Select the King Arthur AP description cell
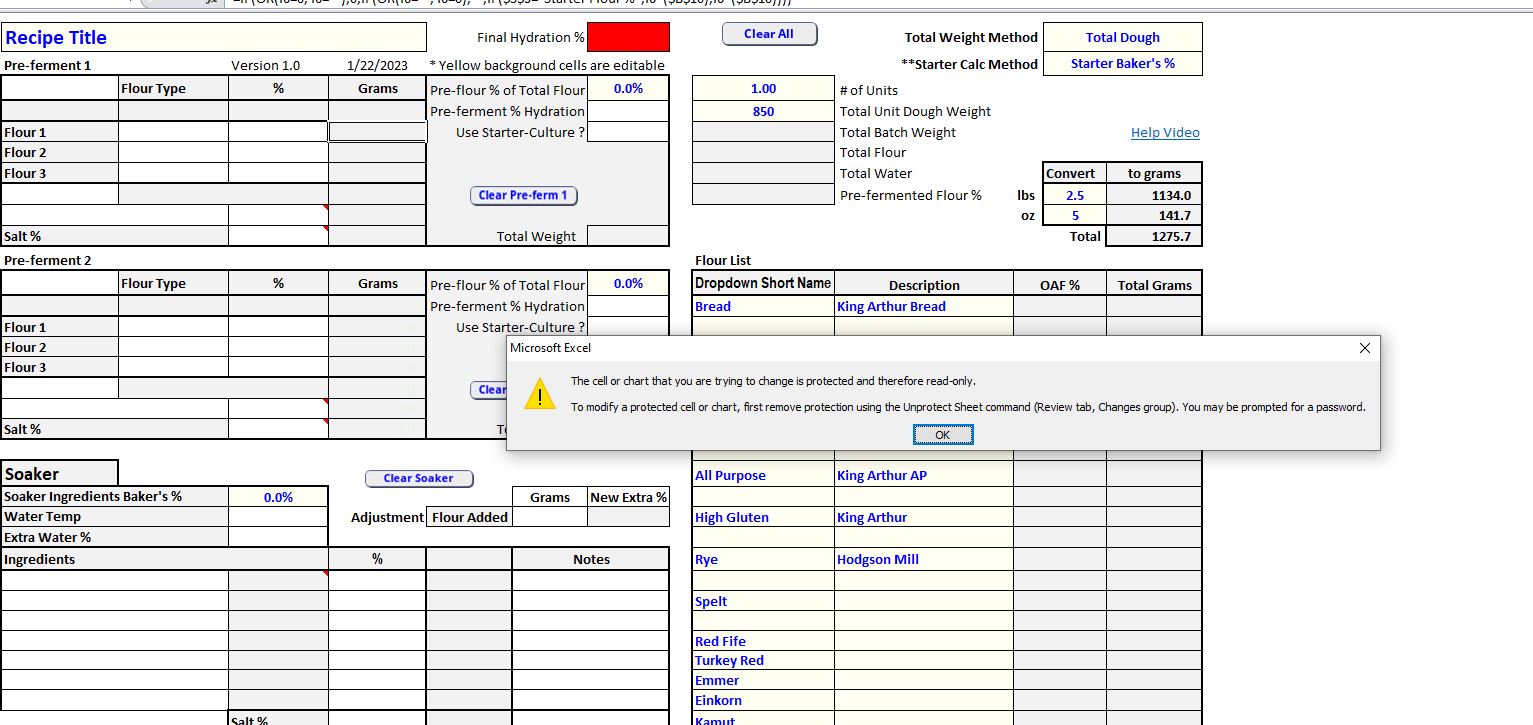The height and width of the screenshot is (725, 1533). pos(923,475)
